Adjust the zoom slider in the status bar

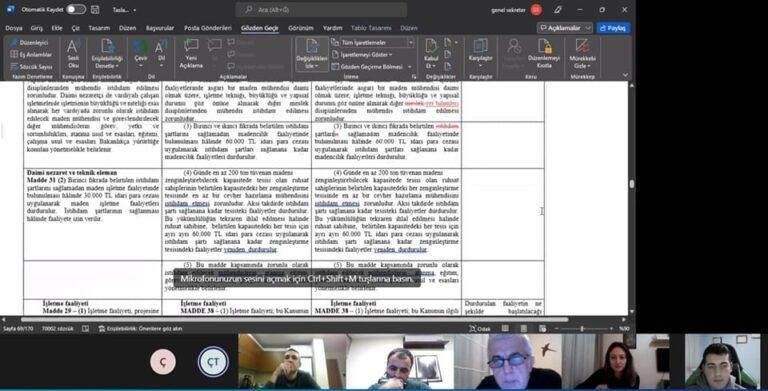pyautogui.click(x=583, y=329)
